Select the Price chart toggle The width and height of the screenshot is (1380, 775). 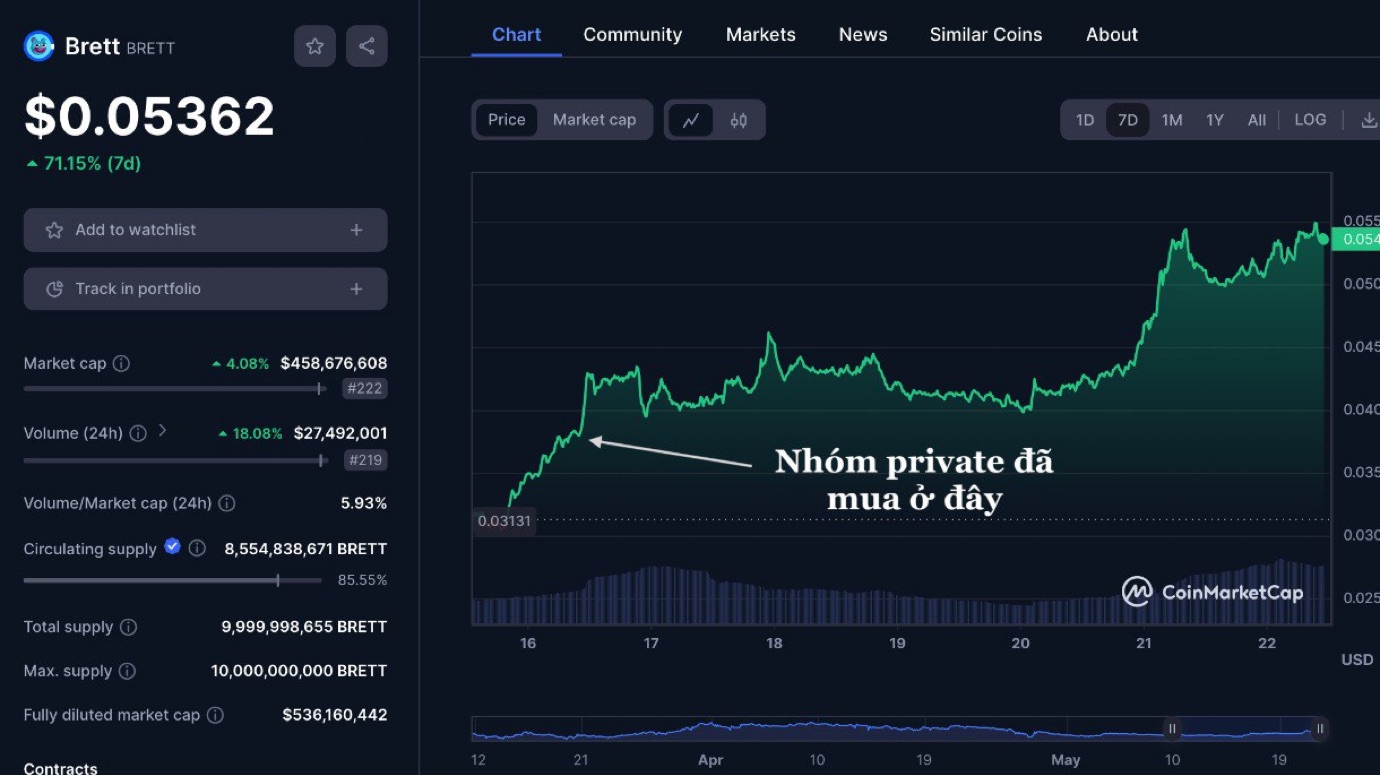506,120
